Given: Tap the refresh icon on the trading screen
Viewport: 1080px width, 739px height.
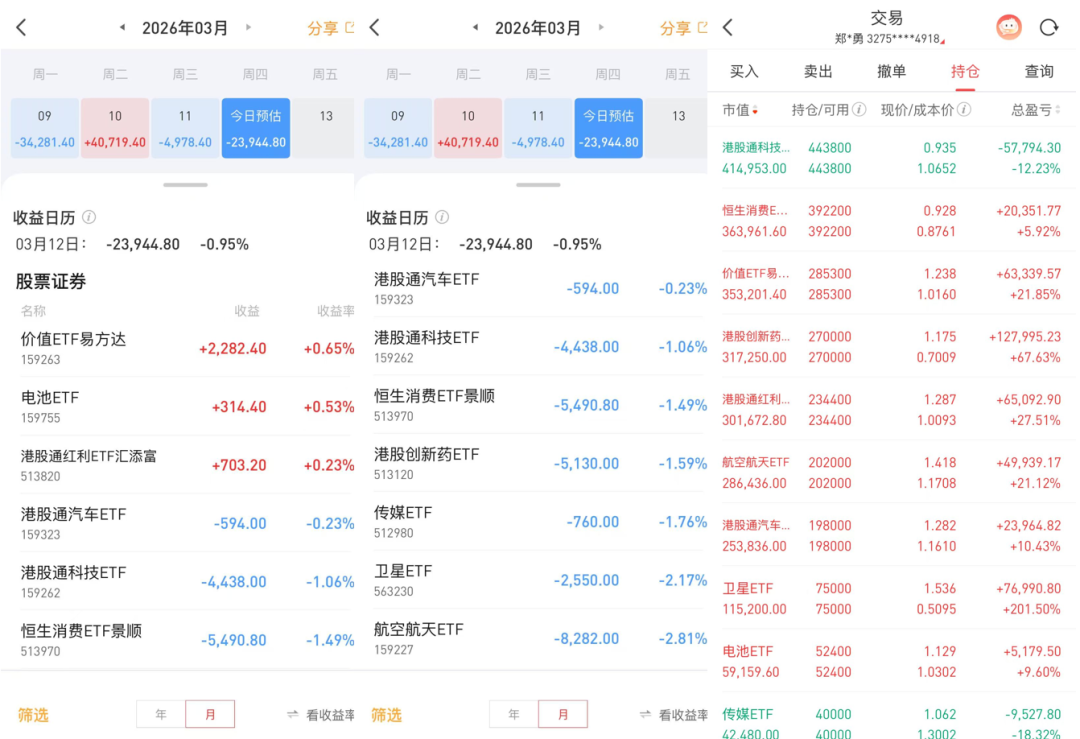Looking at the screenshot, I should tap(1049, 26).
